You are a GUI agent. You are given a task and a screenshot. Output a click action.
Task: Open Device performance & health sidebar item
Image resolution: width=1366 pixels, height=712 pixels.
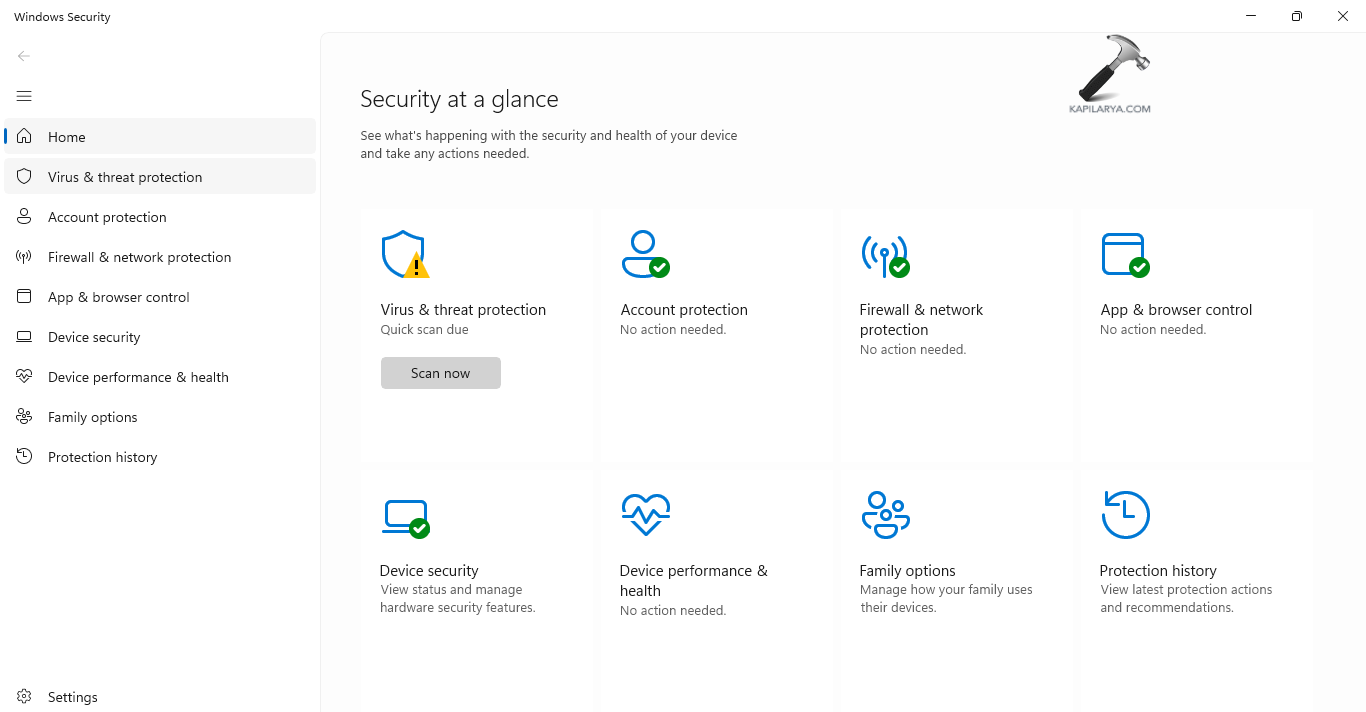pyautogui.click(x=138, y=377)
